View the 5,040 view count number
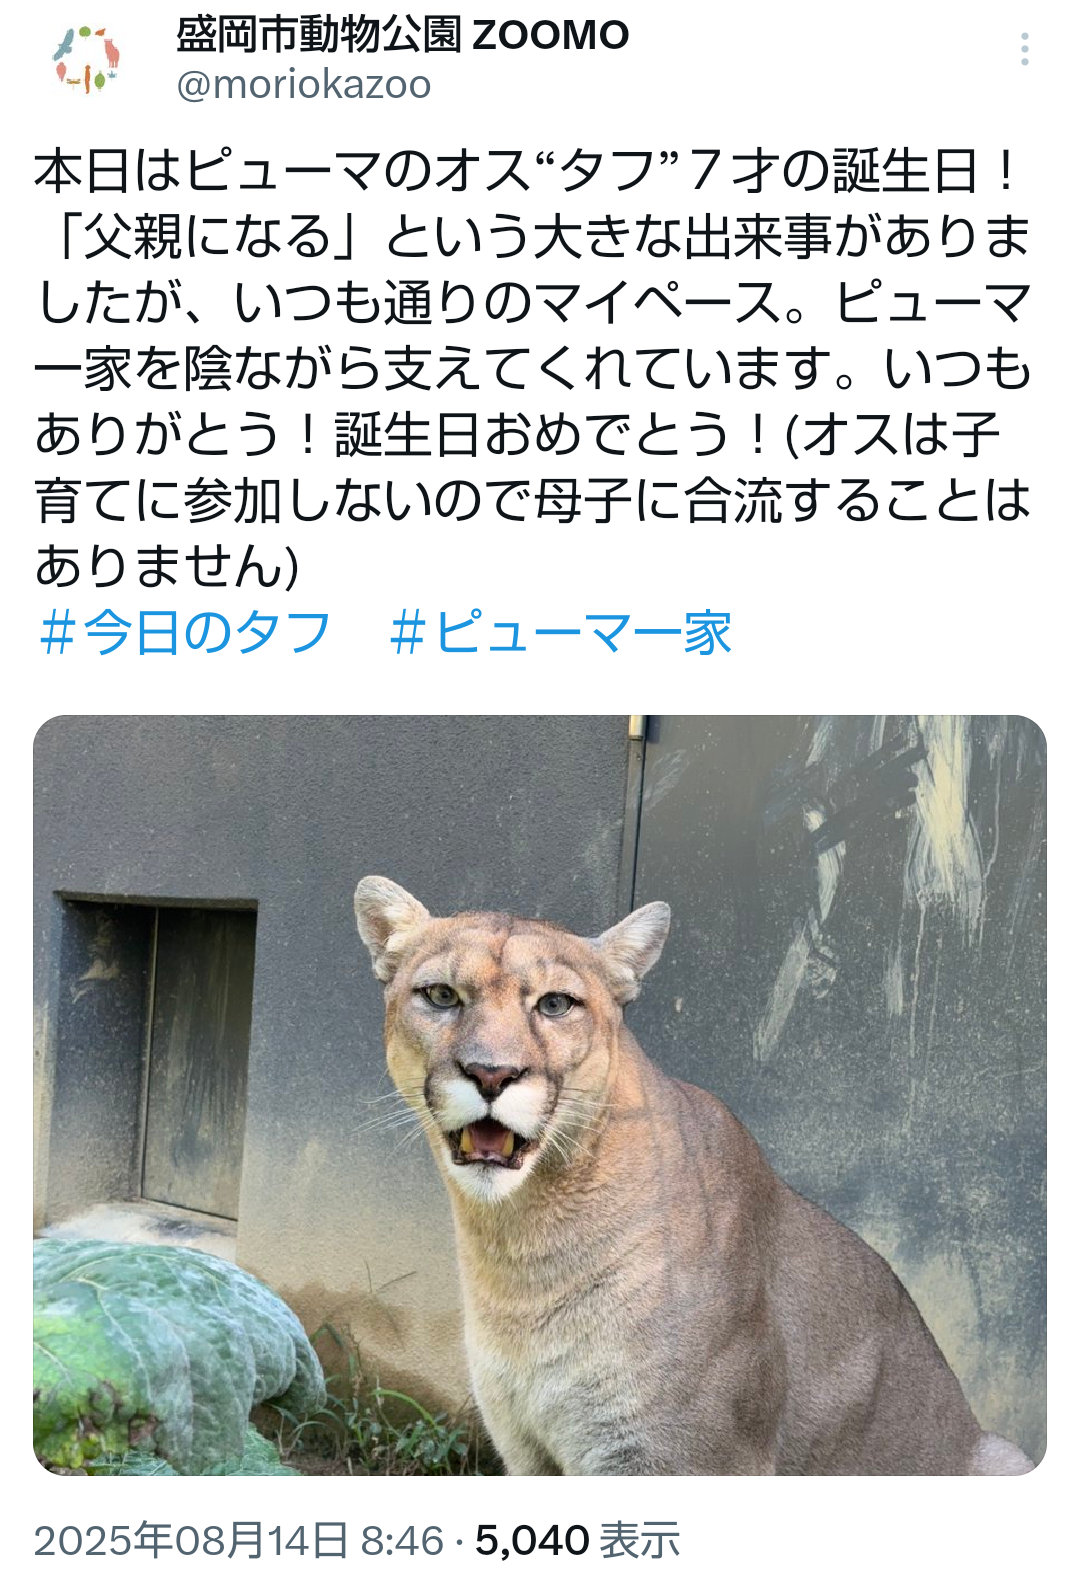Viewport: 1080px width, 1569px height. pyautogui.click(x=532, y=1540)
